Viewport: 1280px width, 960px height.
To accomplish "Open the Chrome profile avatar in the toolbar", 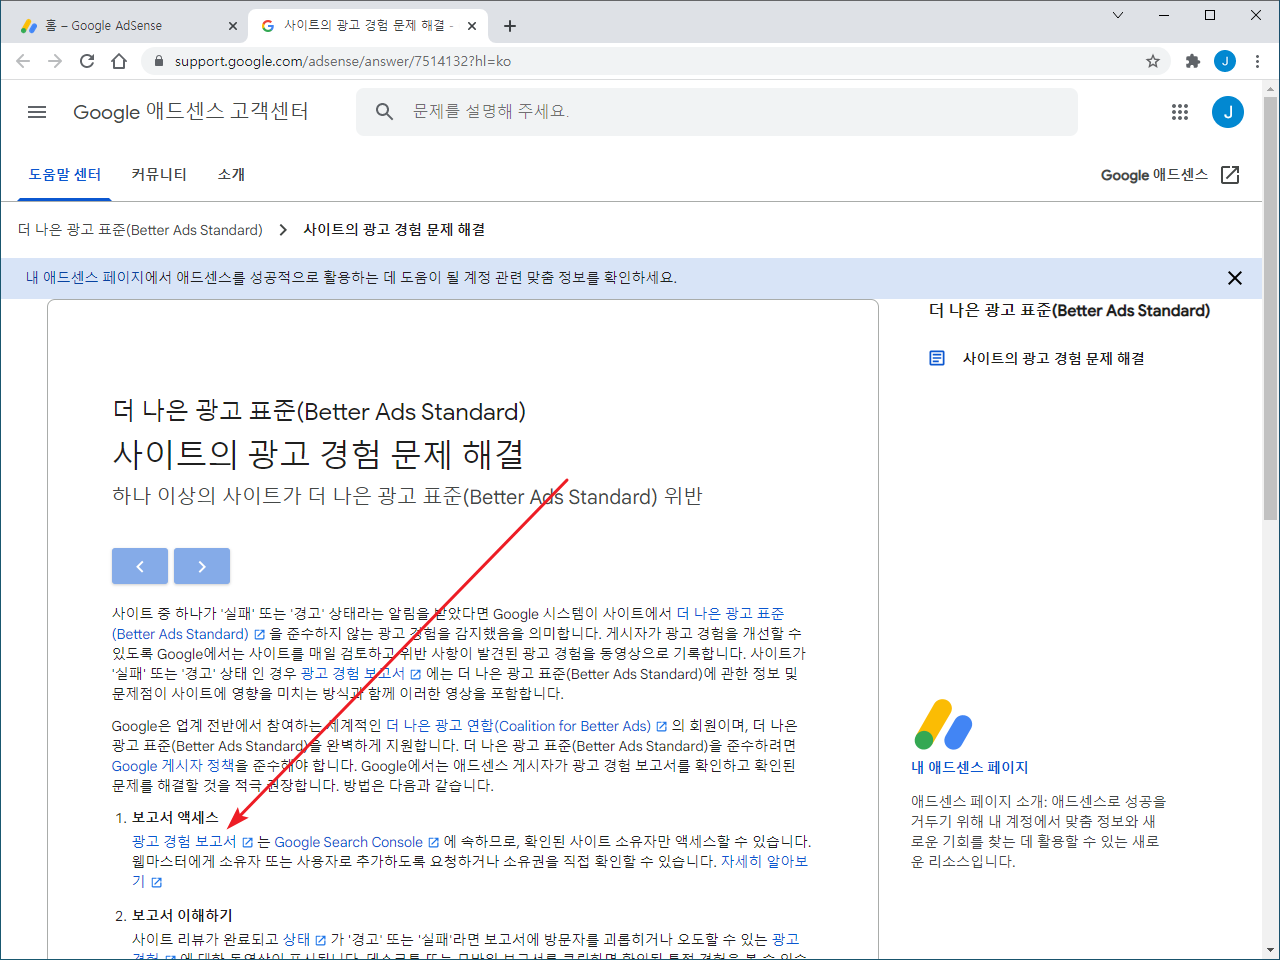I will [1225, 61].
